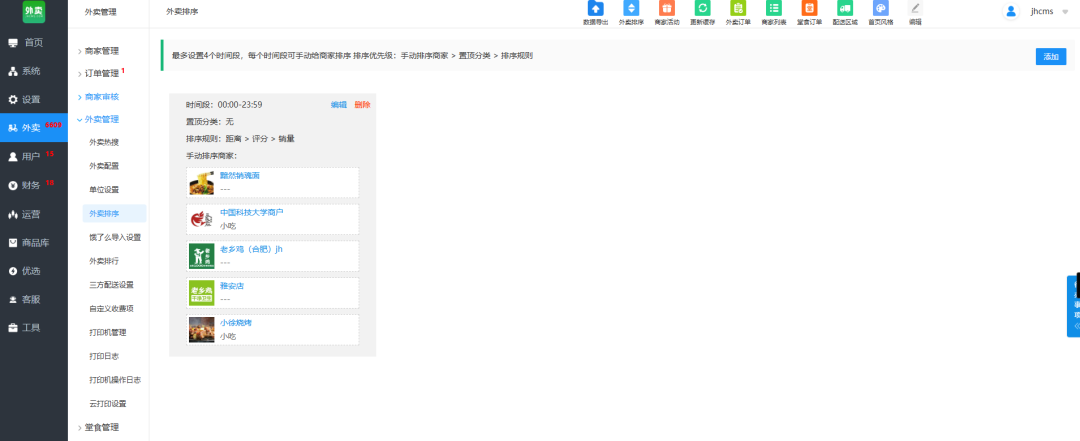Open the 外卖订单 icon in toolbar
This screenshot has width=1080, height=441.
click(738, 9)
